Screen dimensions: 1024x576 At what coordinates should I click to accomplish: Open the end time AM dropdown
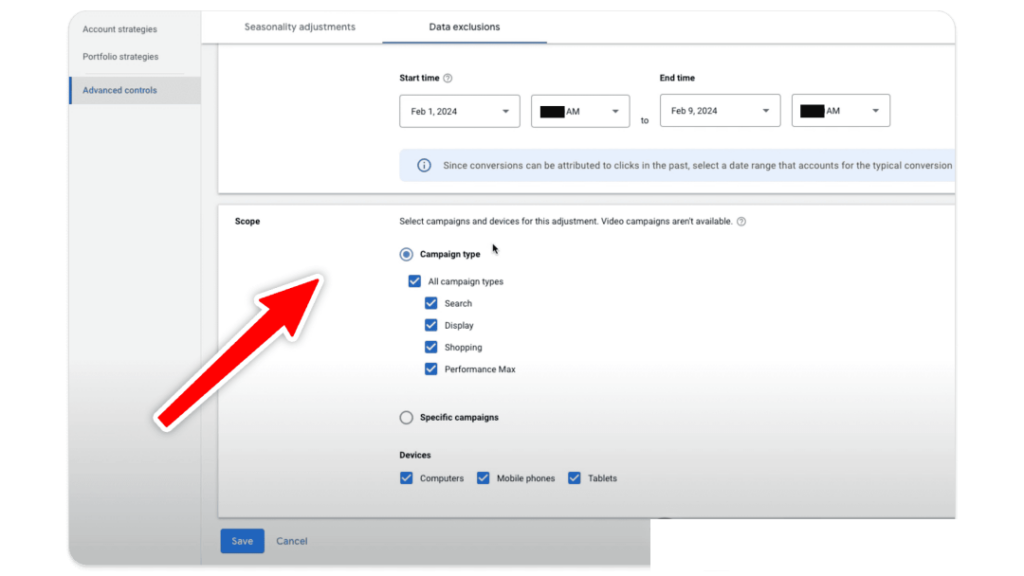(840, 111)
